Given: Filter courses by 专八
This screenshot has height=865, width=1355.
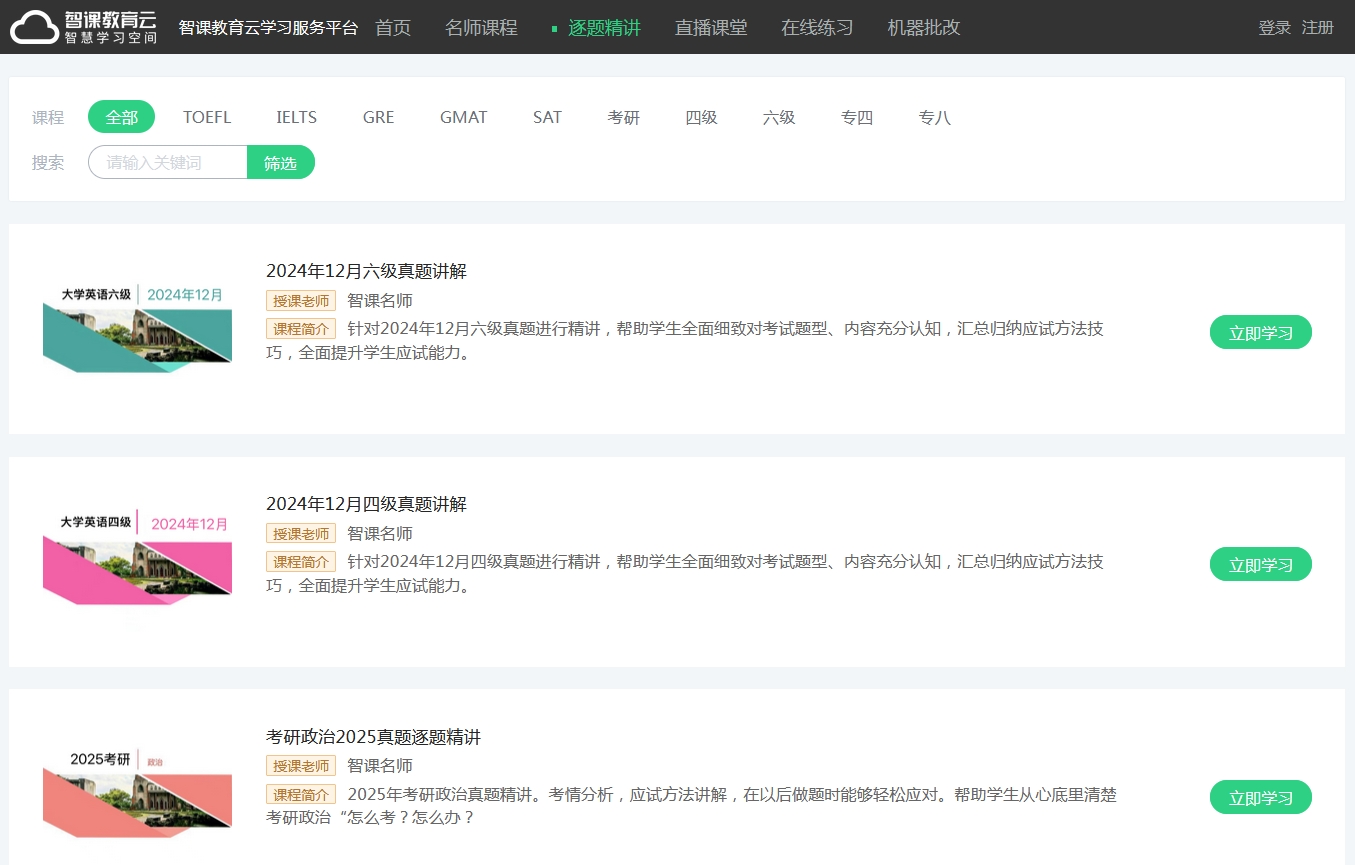Looking at the screenshot, I should click(x=934, y=117).
